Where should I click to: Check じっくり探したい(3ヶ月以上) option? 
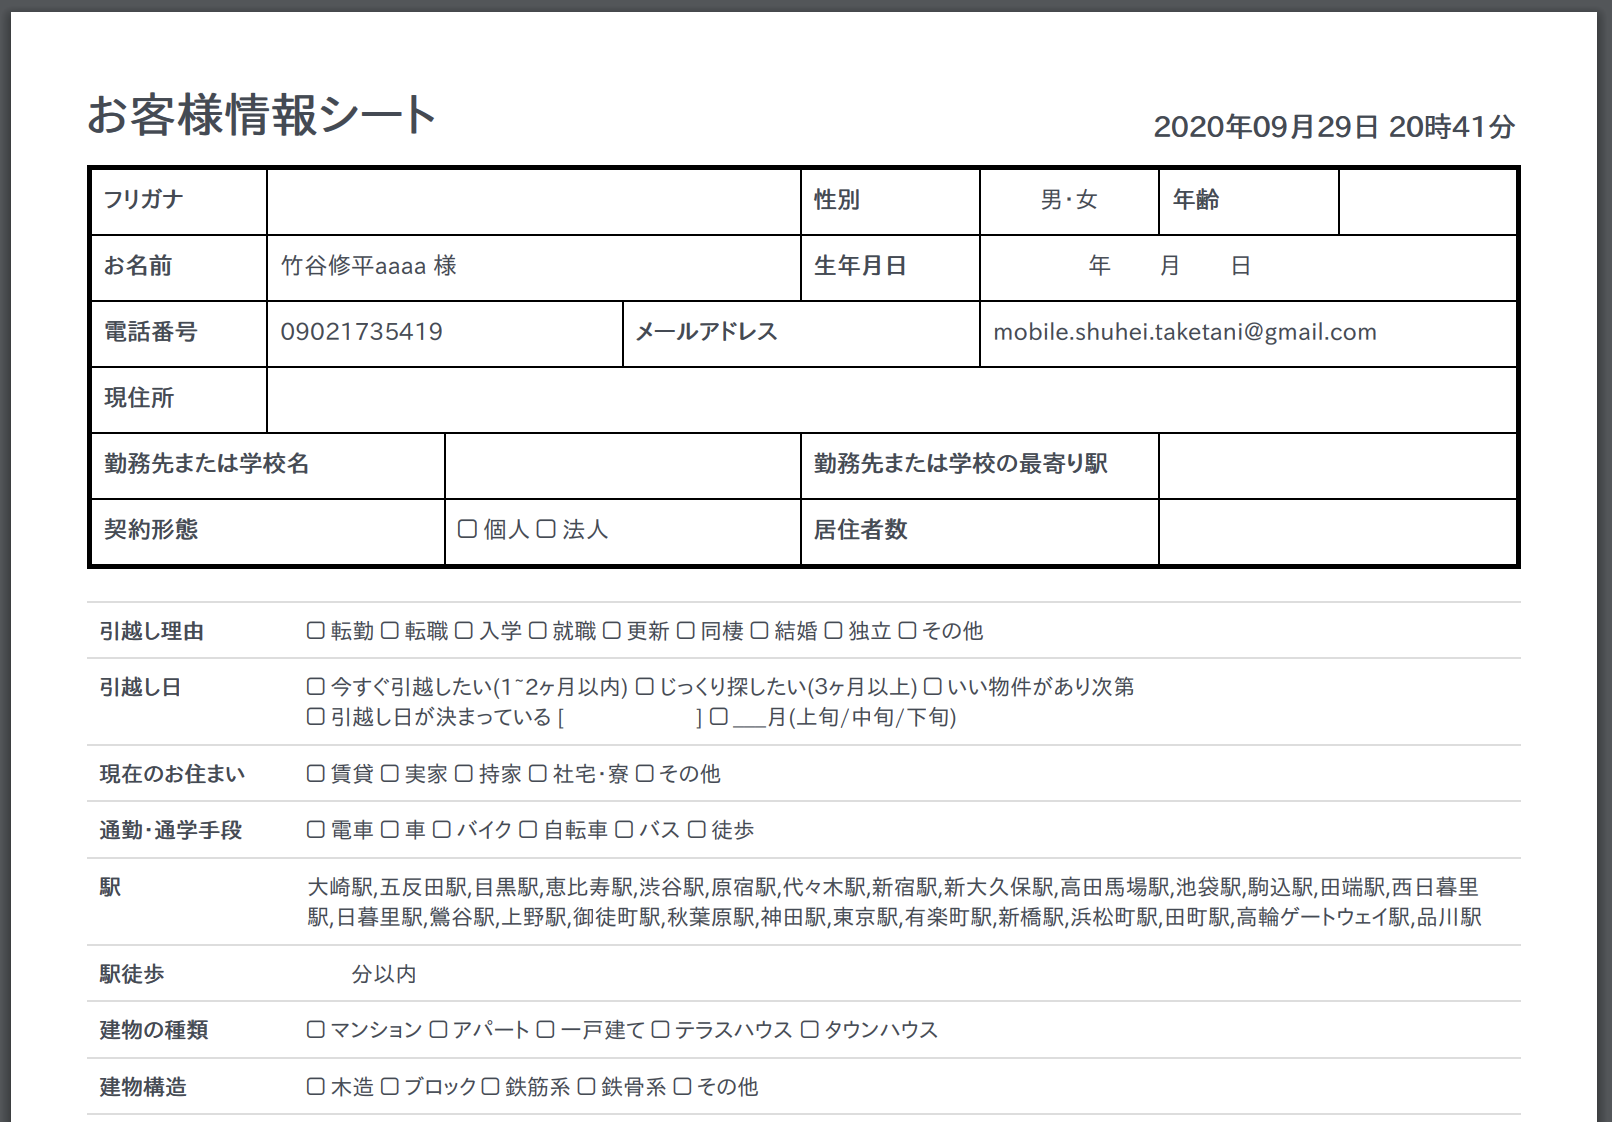pos(645,687)
